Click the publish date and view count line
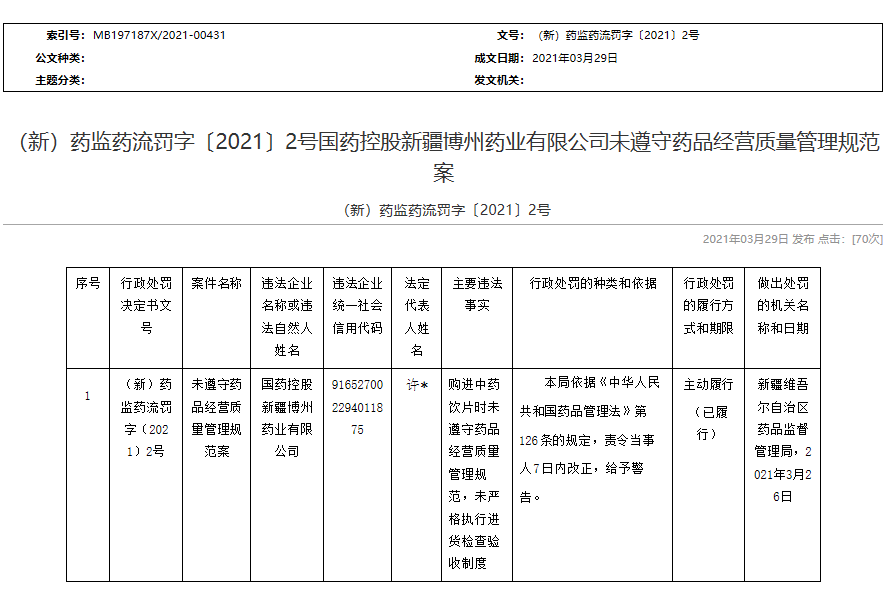The image size is (890, 591). click(x=792, y=239)
